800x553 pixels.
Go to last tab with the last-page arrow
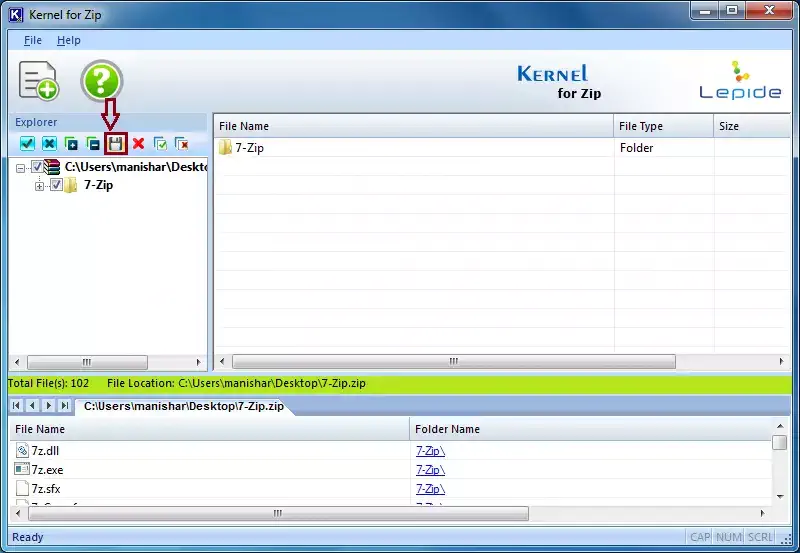65,406
